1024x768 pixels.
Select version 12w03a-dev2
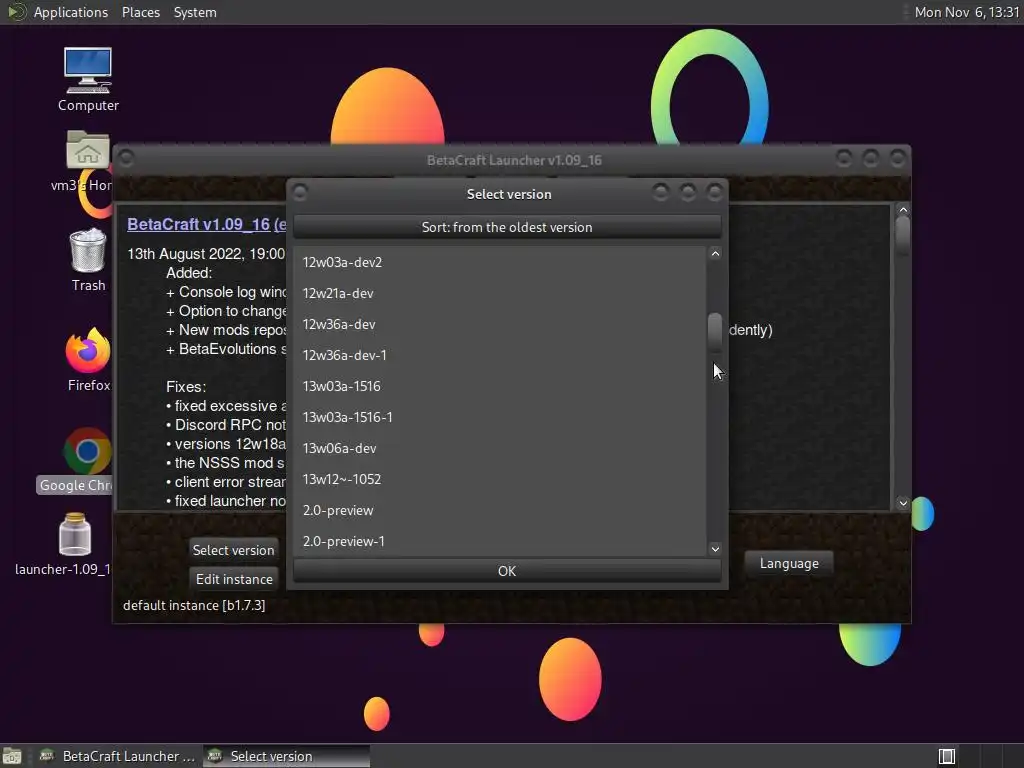point(500,262)
